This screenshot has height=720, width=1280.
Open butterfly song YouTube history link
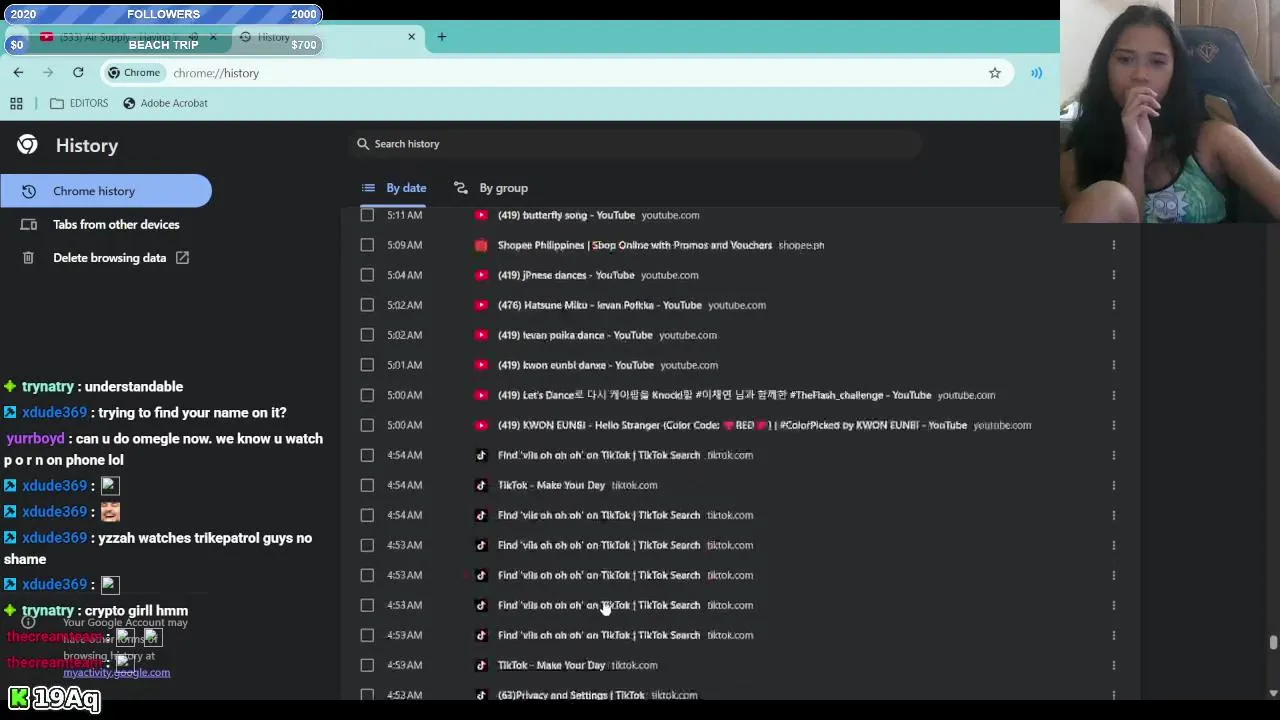[x=566, y=215]
